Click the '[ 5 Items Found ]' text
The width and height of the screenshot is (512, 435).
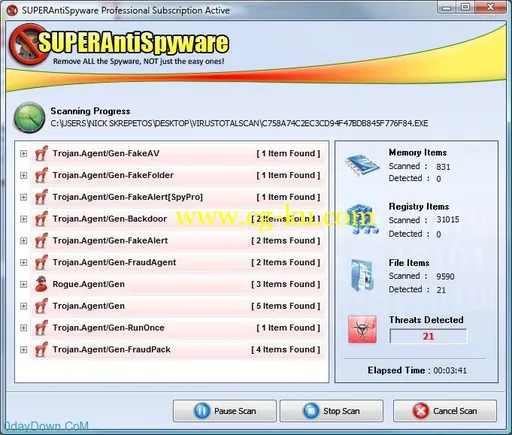[286, 306]
